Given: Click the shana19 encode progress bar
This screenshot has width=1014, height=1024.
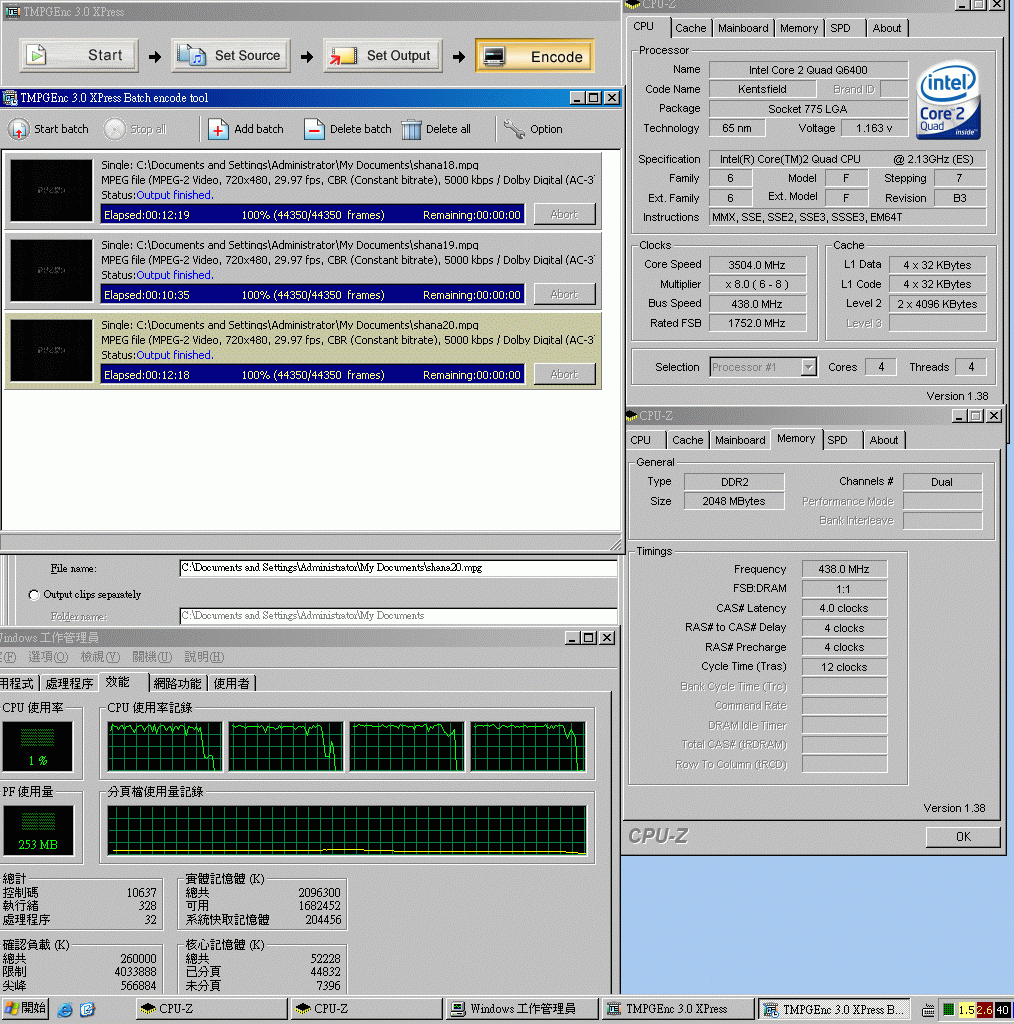Looking at the screenshot, I should [312, 295].
